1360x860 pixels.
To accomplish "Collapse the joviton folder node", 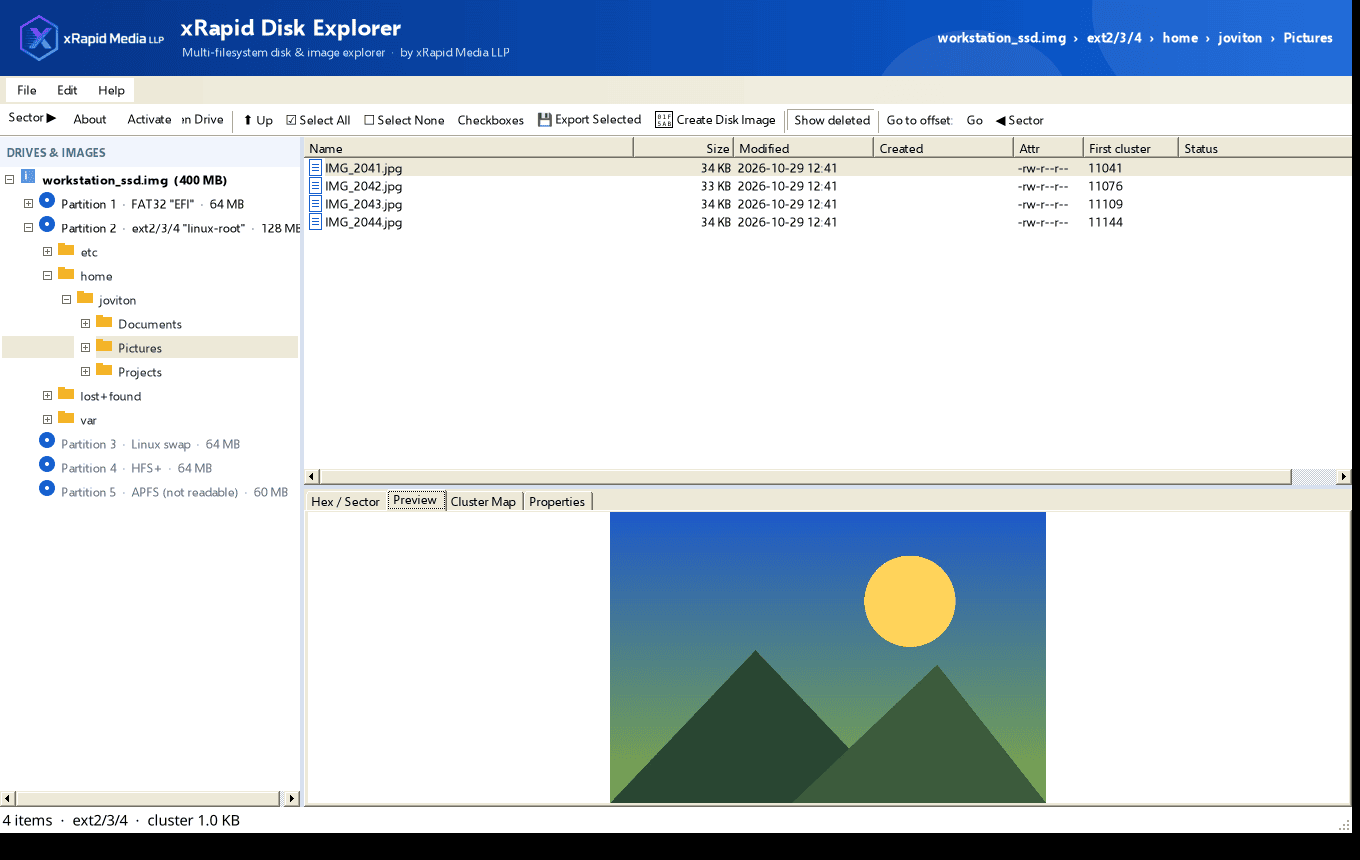I will coord(66,300).
